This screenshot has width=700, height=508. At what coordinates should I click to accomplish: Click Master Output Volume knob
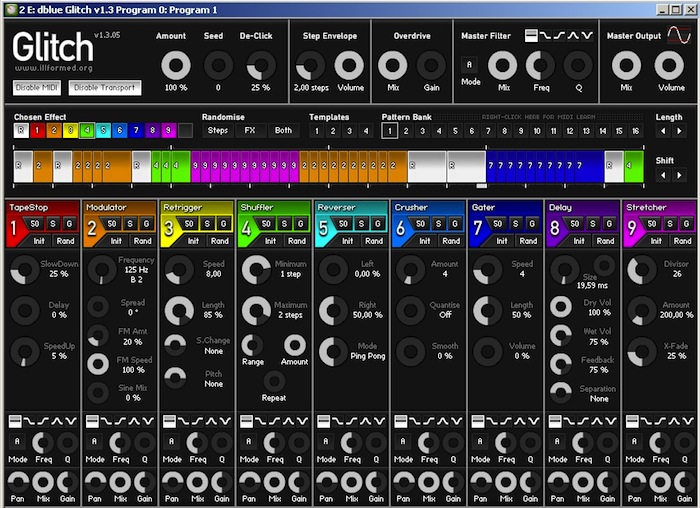tap(669, 65)
